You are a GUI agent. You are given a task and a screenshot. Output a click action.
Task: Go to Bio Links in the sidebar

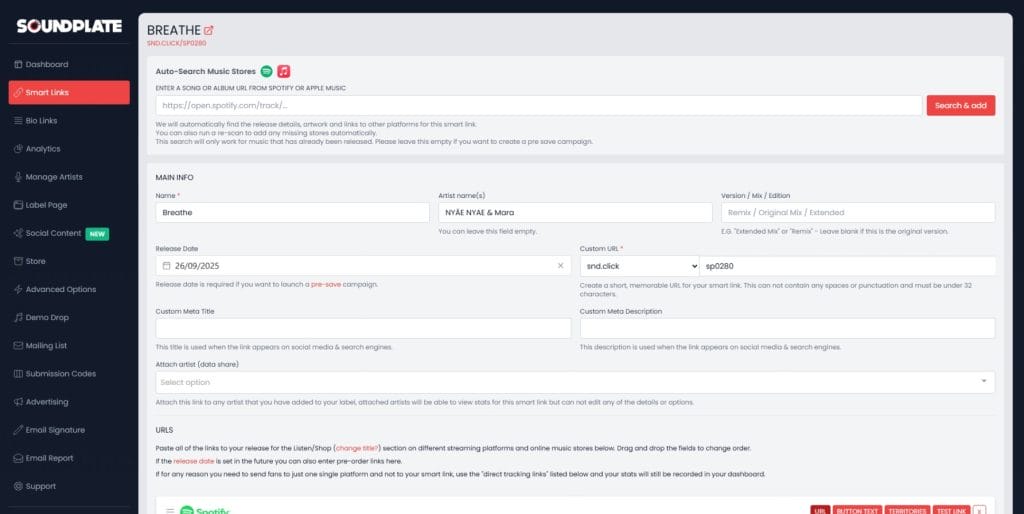pos(41,121)
